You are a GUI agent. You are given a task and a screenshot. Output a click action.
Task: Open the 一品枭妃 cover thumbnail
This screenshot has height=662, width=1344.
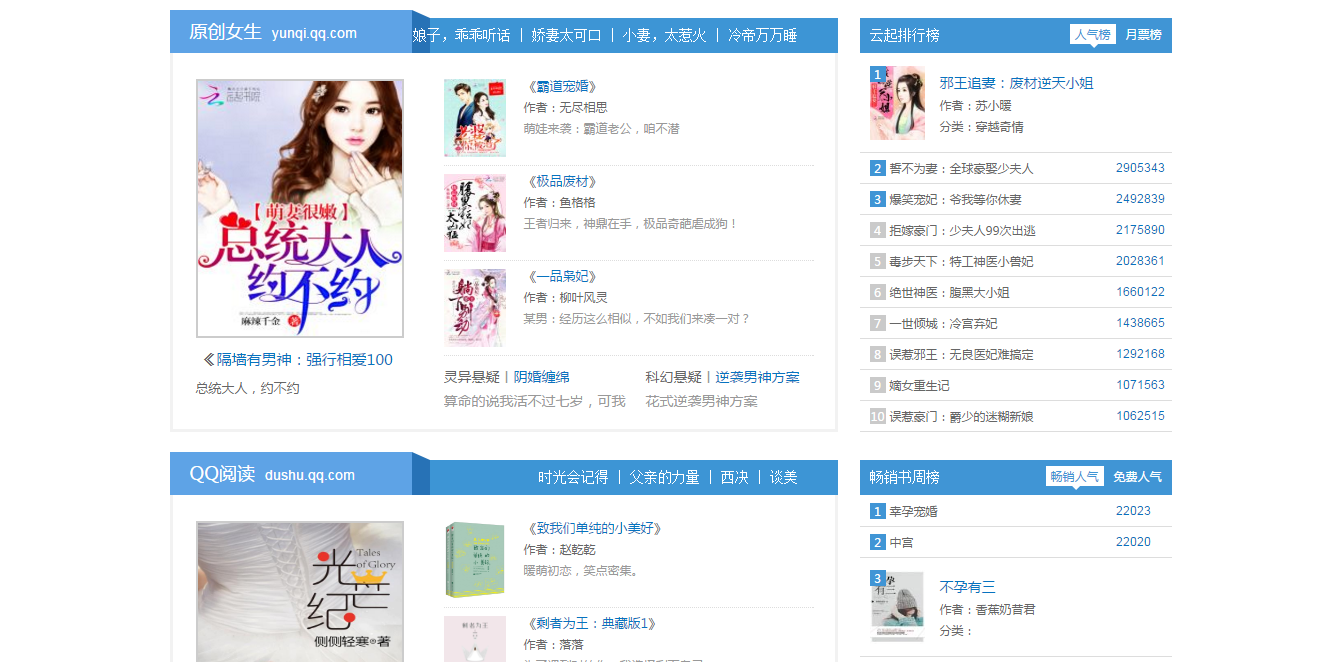click(x=475, y=308)
